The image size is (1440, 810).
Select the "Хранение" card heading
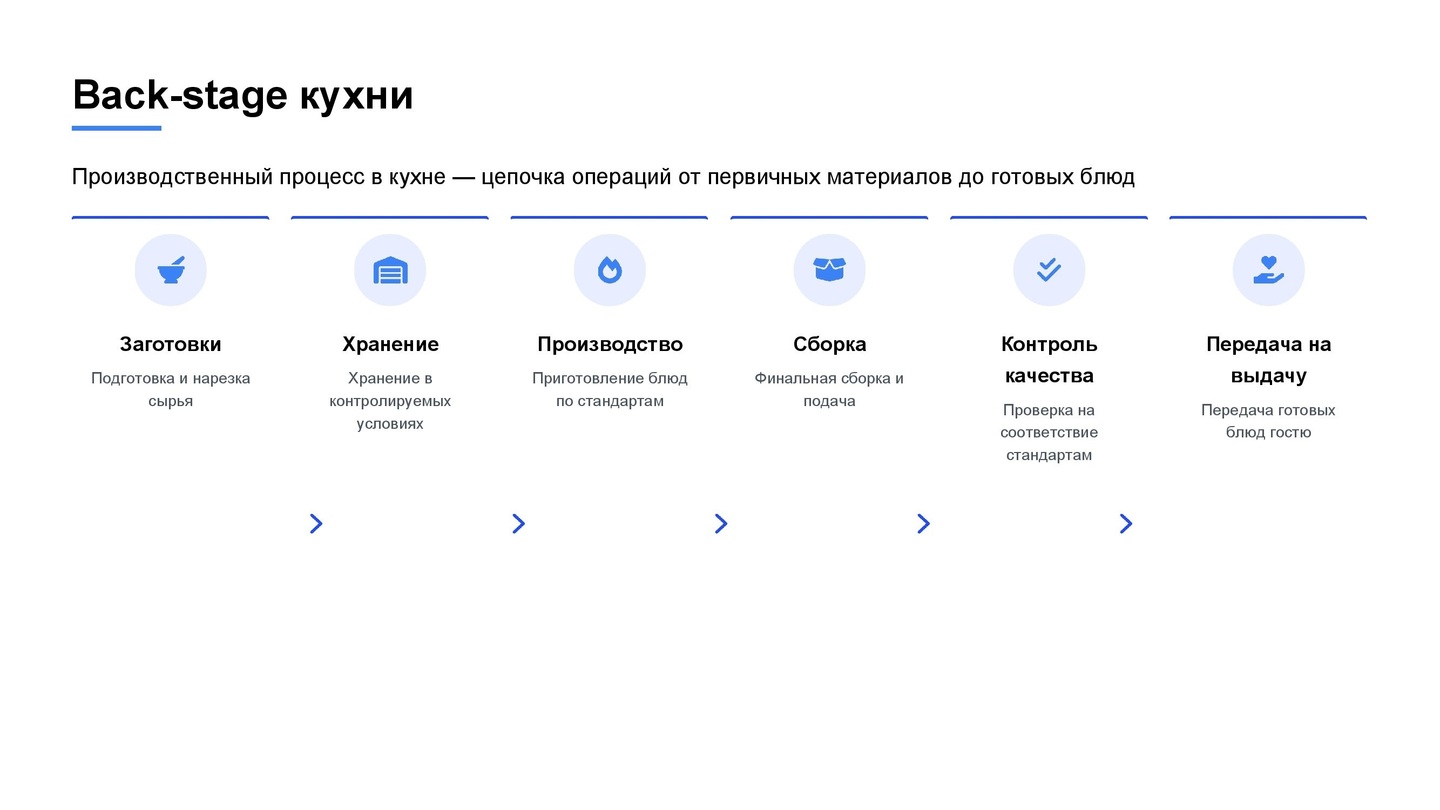pos(390,344)
